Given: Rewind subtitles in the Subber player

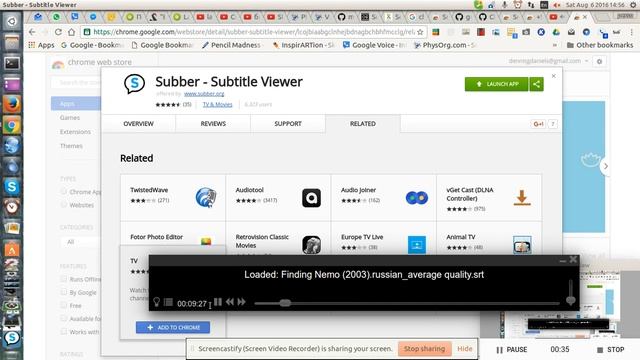Looking at the screenshot, I should (230, 302).
